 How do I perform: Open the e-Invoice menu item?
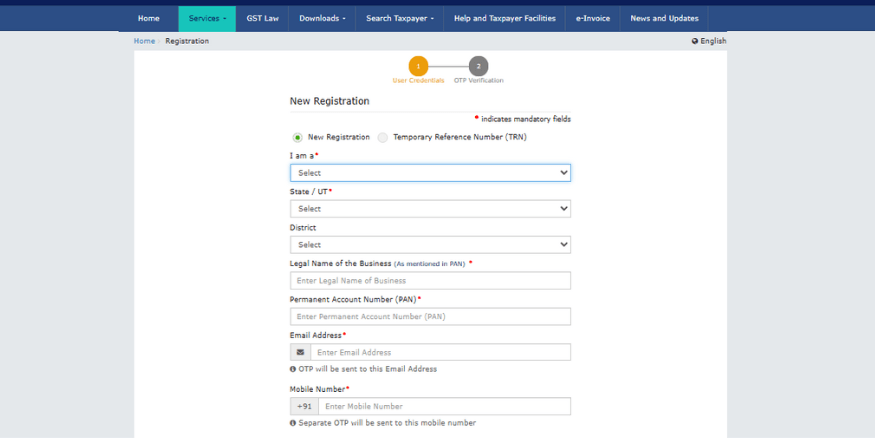coord(593,18)
